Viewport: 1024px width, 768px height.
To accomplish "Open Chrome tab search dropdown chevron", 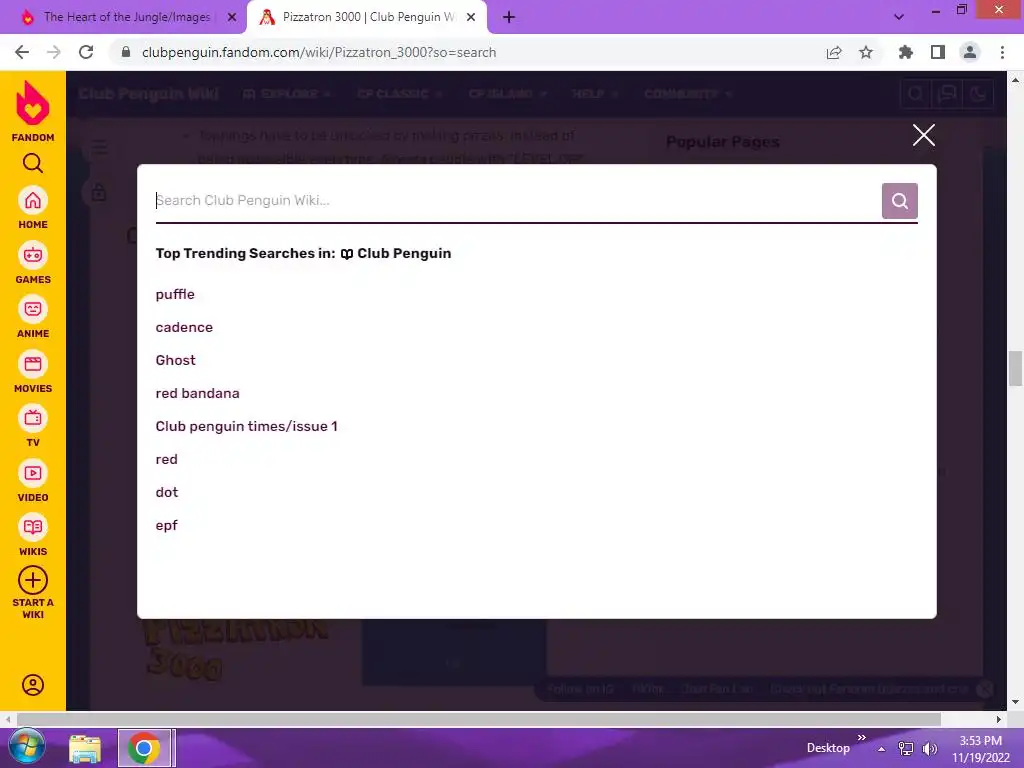I will (x=899, y=18).
